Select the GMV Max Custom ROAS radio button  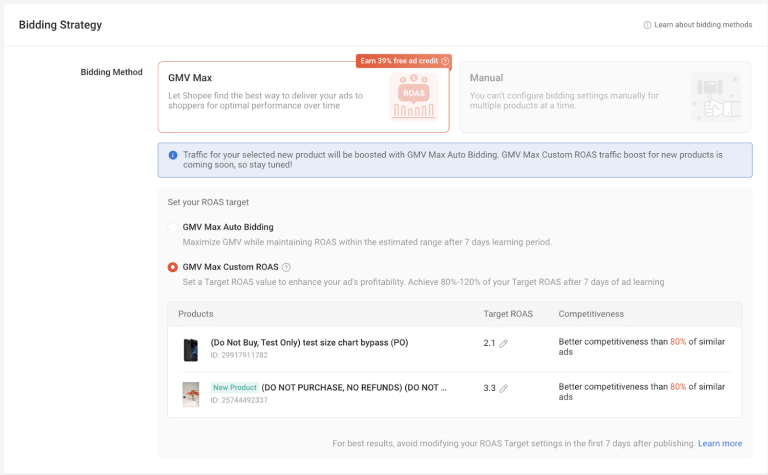click(173, 267)
